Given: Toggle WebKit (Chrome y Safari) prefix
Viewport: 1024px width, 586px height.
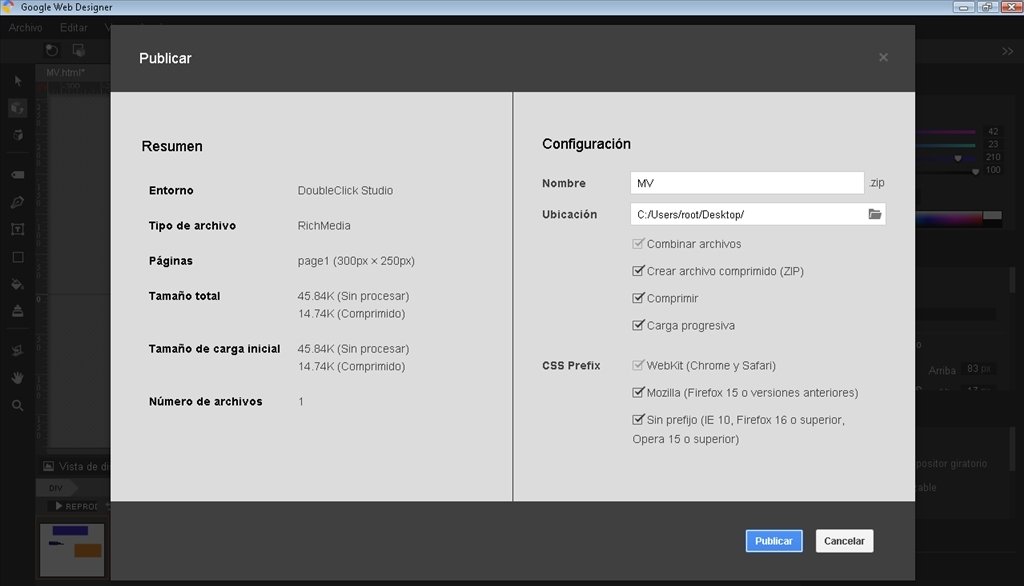Looking at the screenshot, I should click(x=638, y=365).
